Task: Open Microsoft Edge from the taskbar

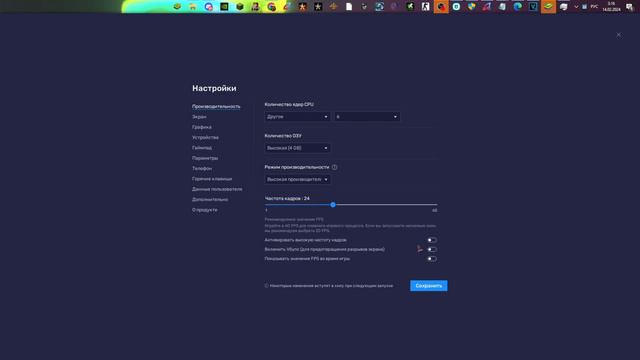Action: coord(518,7)
